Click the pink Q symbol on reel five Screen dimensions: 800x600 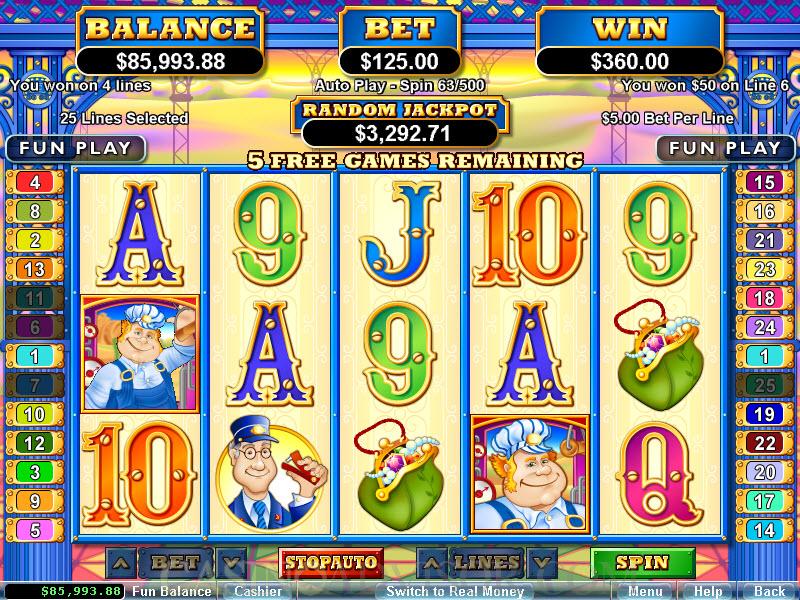659,474
